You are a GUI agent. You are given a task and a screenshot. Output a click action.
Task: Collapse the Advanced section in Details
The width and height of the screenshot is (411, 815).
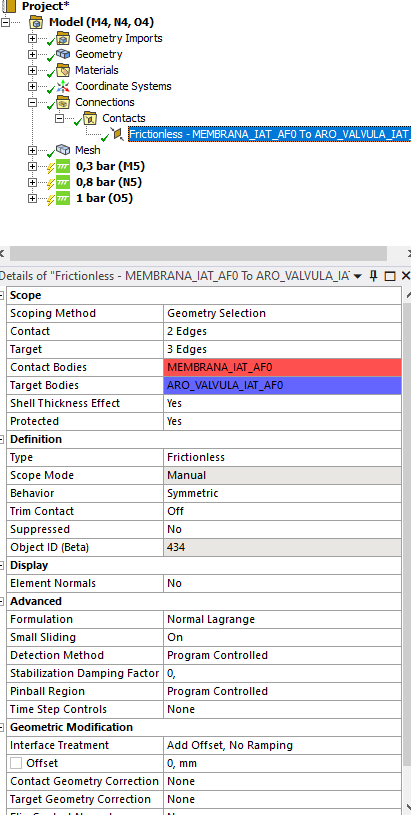[3, 601]
